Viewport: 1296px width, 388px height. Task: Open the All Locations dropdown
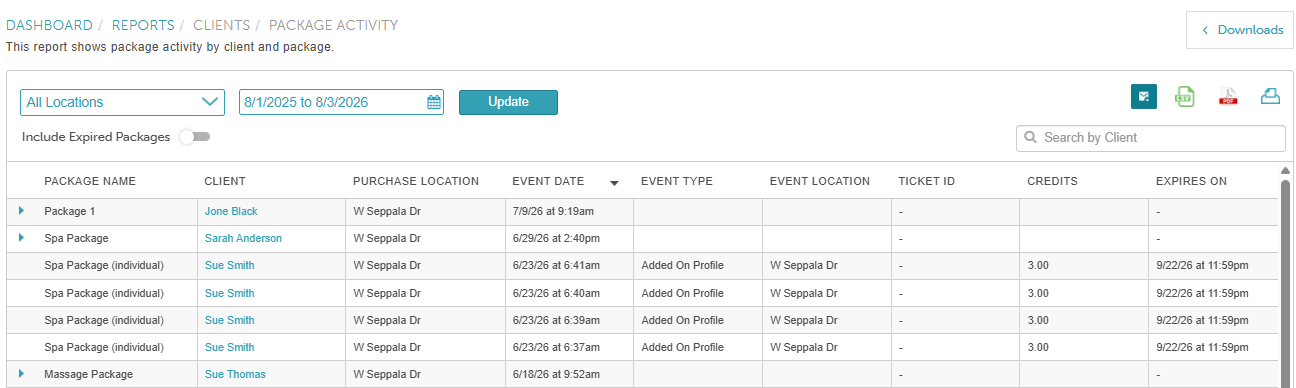click(x=122, y=102)
